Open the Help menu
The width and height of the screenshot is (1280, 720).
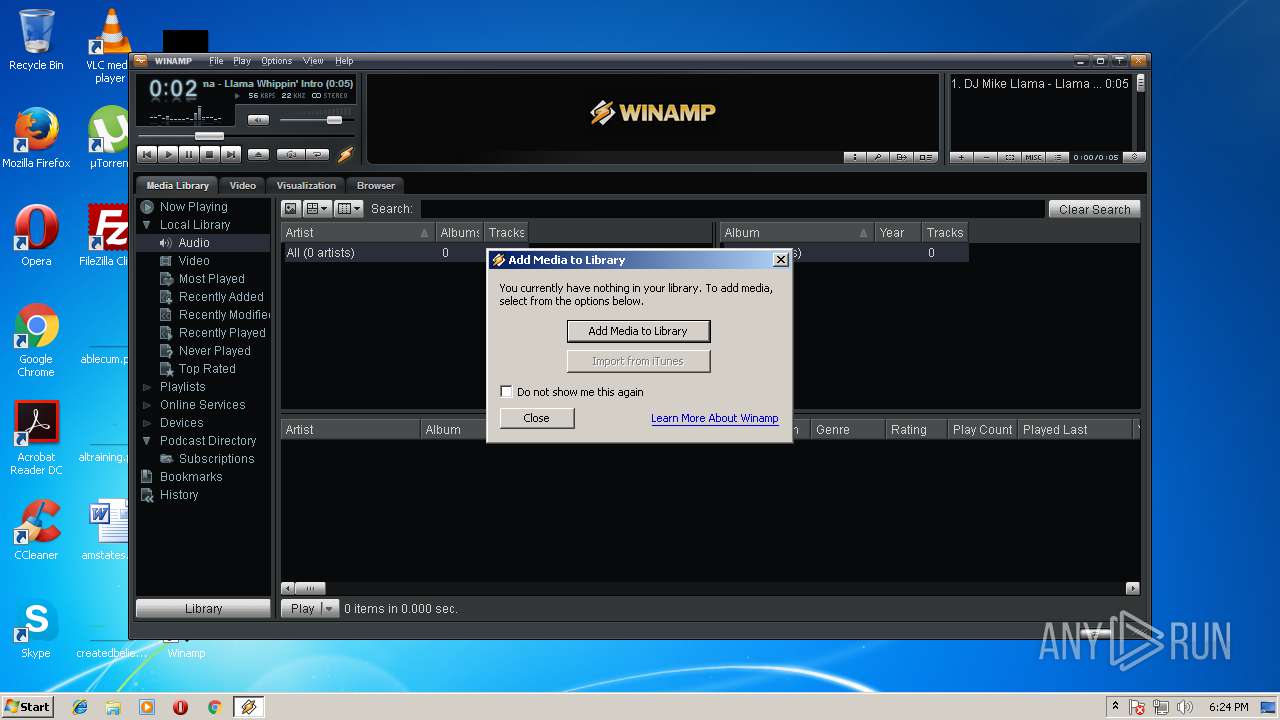pyautogui.click(x=344, y=61)
